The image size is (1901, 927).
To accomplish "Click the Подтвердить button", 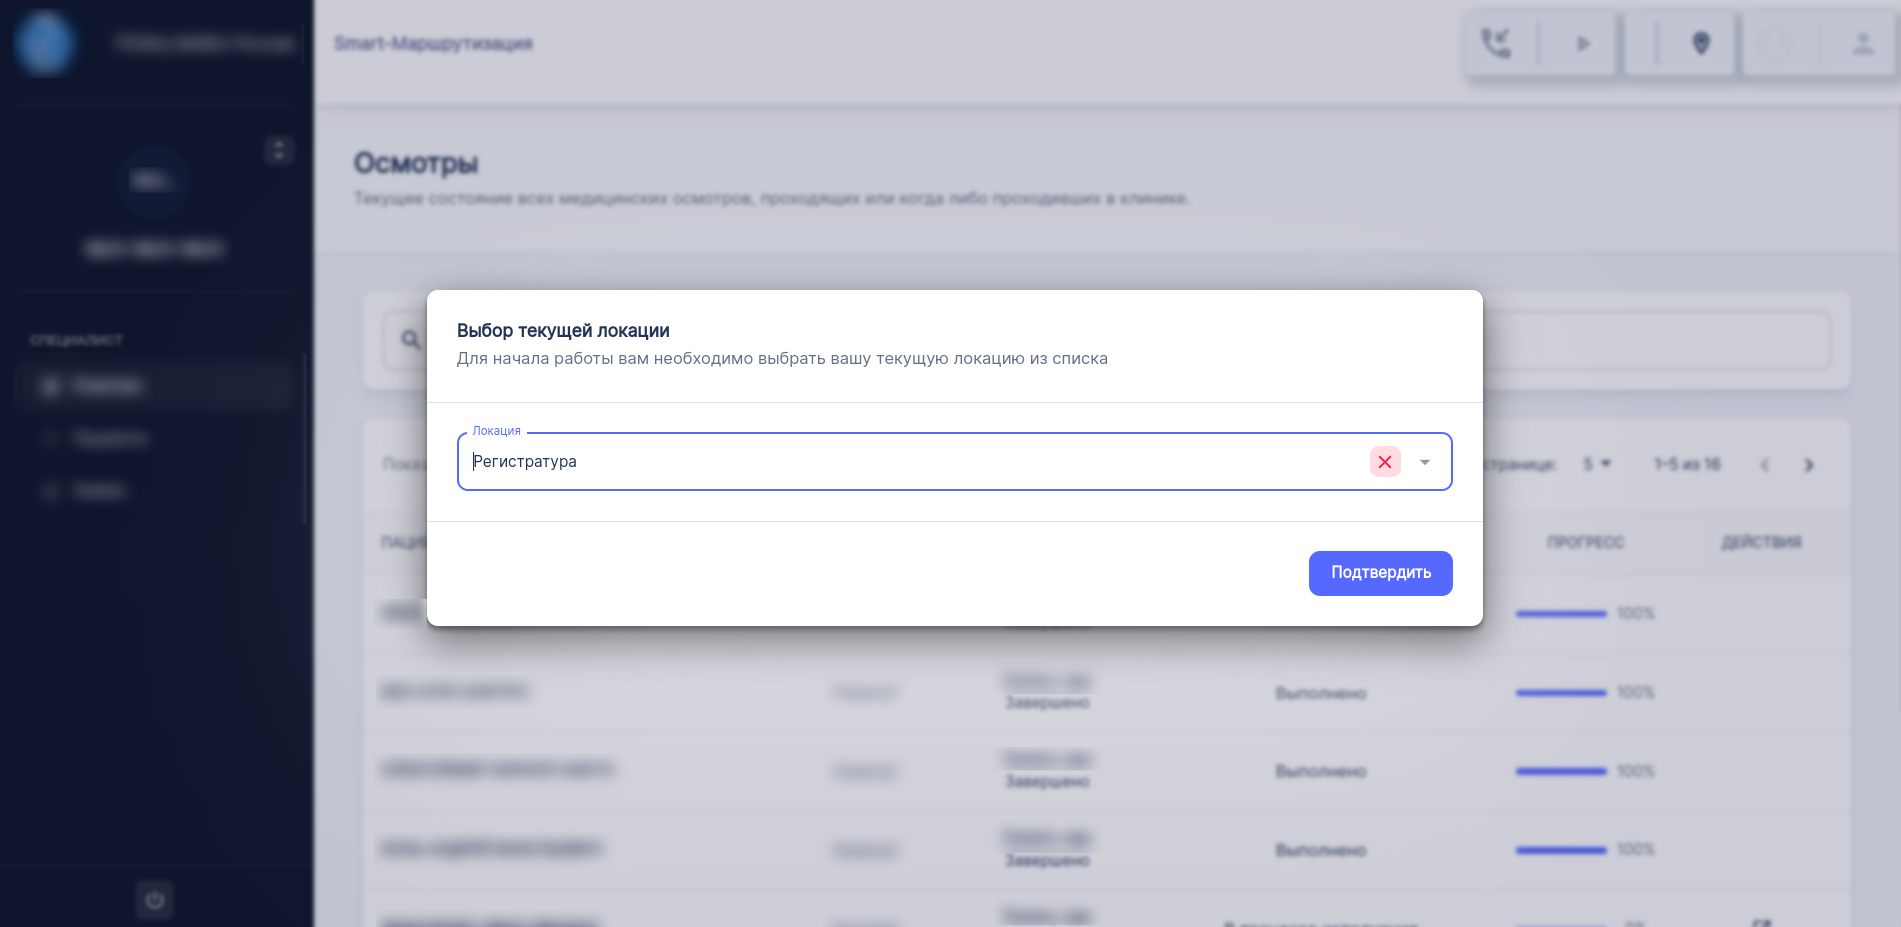I will [x=1380, y=573].
